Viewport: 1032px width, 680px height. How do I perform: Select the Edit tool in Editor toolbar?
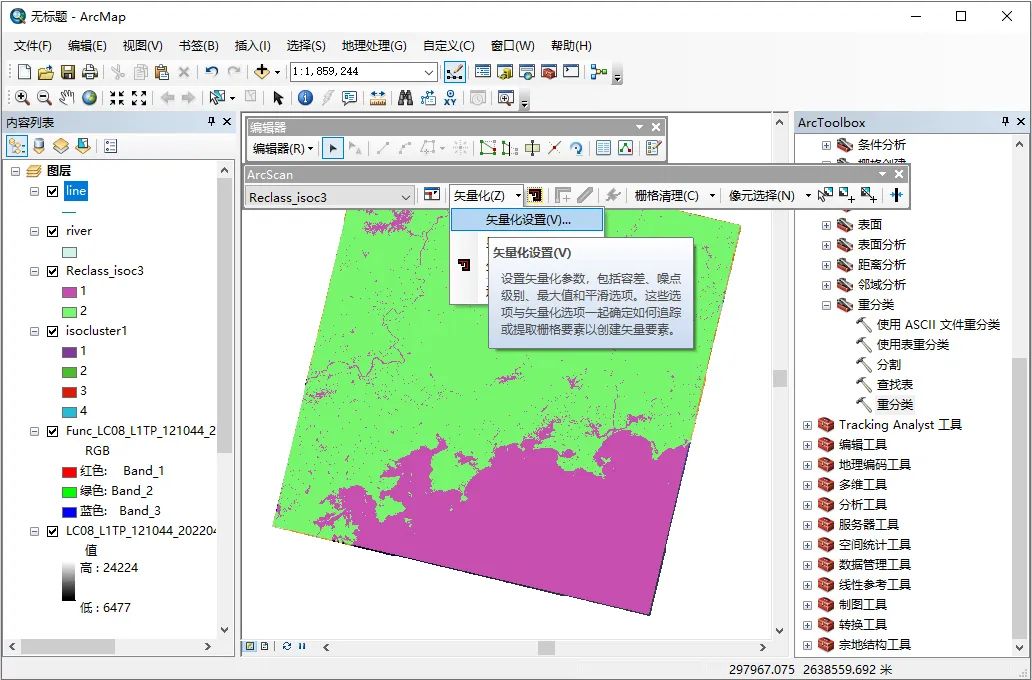coord(333,148)
